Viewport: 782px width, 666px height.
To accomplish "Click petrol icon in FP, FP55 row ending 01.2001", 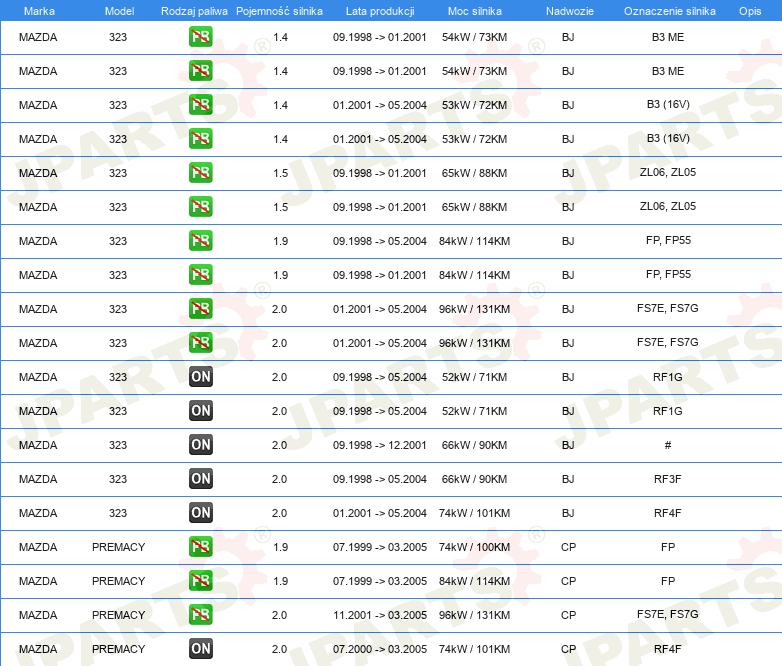I will pyautogui.click(x=200, y=274).
